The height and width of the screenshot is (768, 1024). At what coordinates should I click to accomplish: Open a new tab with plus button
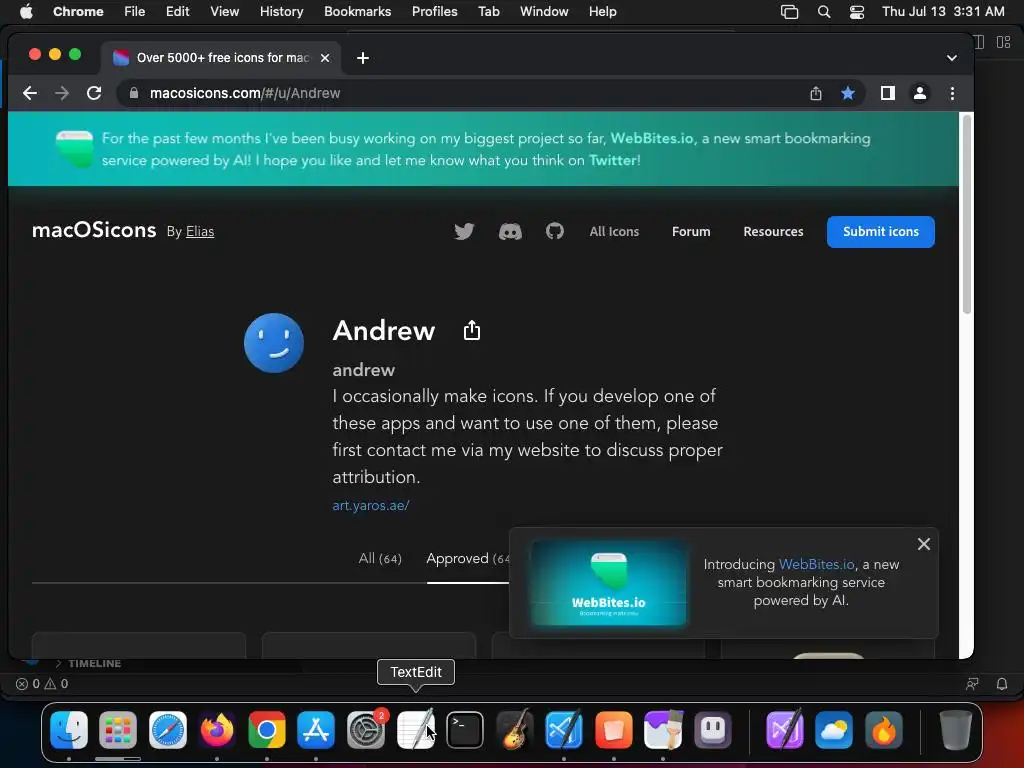click(363, 58)
